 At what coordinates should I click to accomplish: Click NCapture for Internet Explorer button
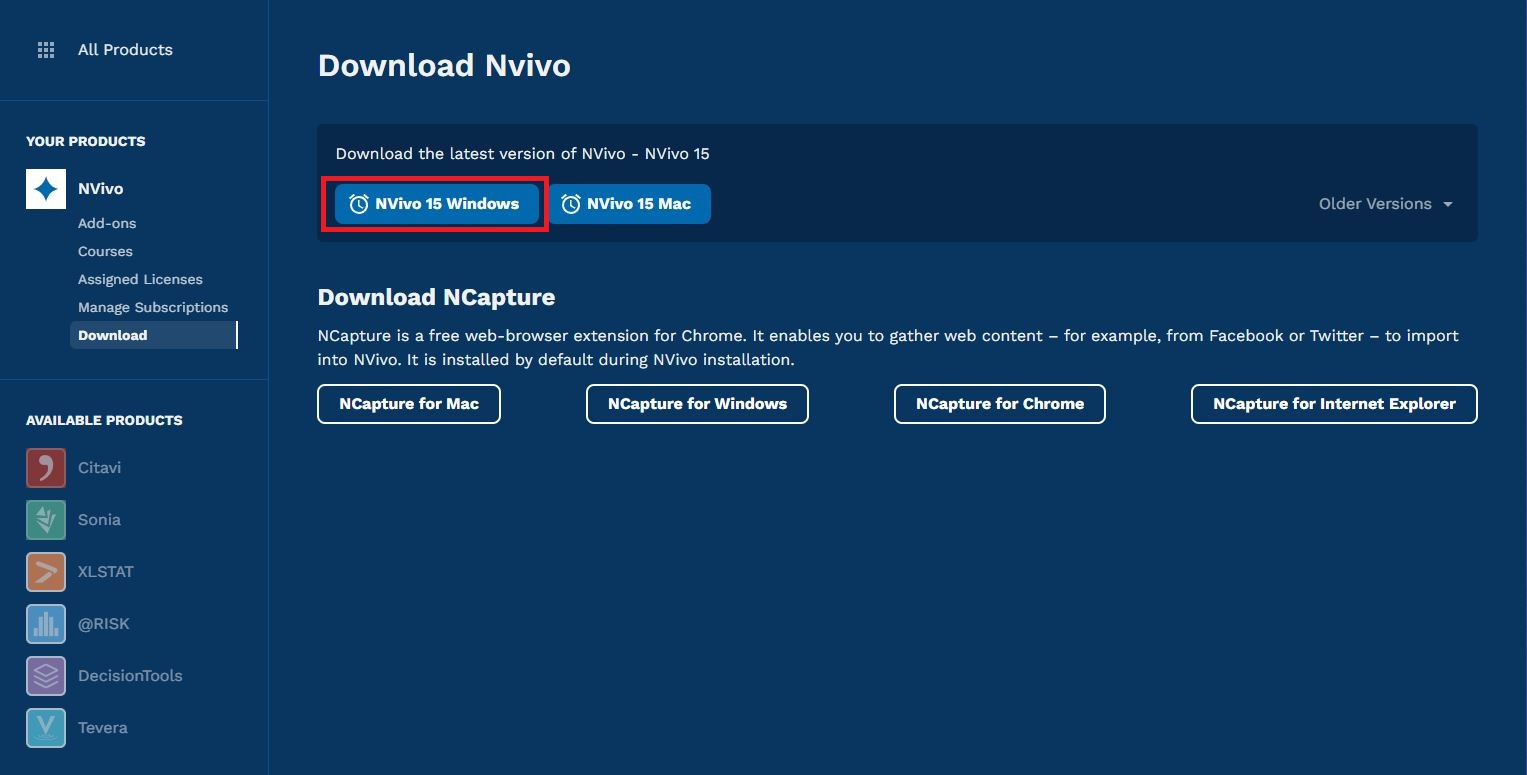pos(1334,404)
